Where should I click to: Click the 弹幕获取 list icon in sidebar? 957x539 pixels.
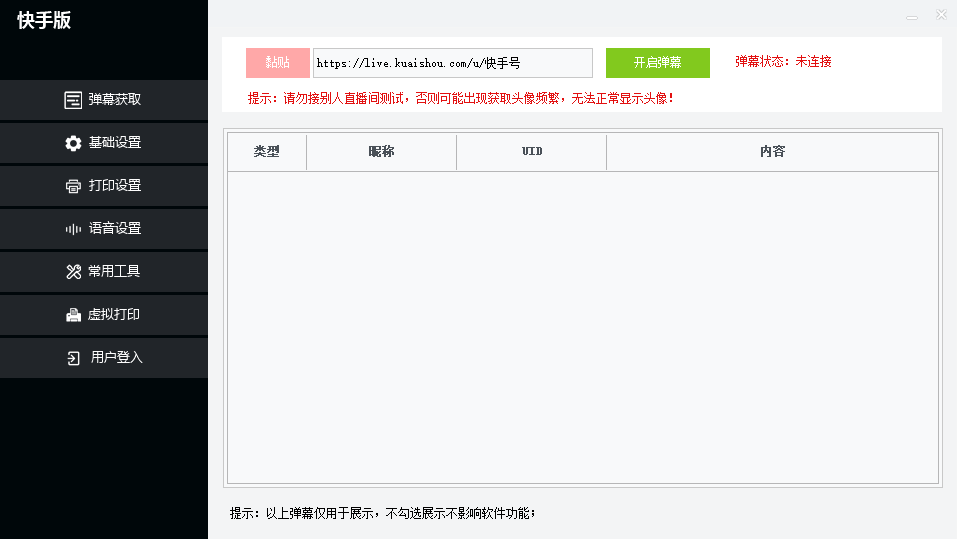[x=73, y=99]
